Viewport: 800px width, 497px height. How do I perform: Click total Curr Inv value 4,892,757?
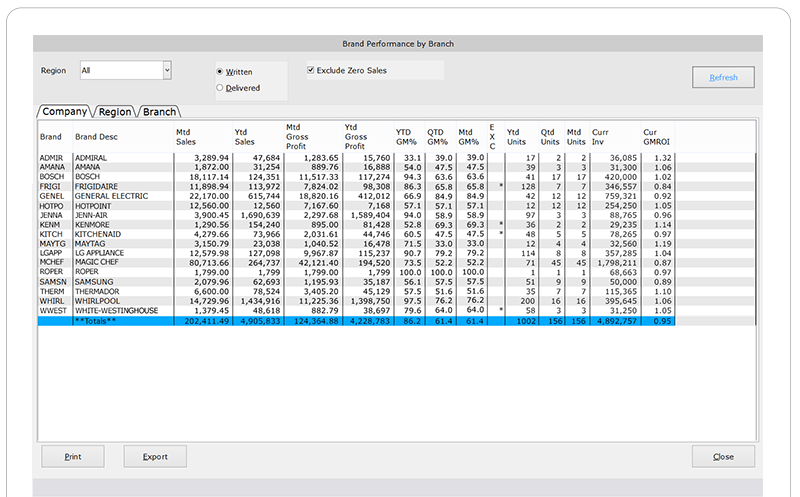pyautogui.click(x=617, y=321)
